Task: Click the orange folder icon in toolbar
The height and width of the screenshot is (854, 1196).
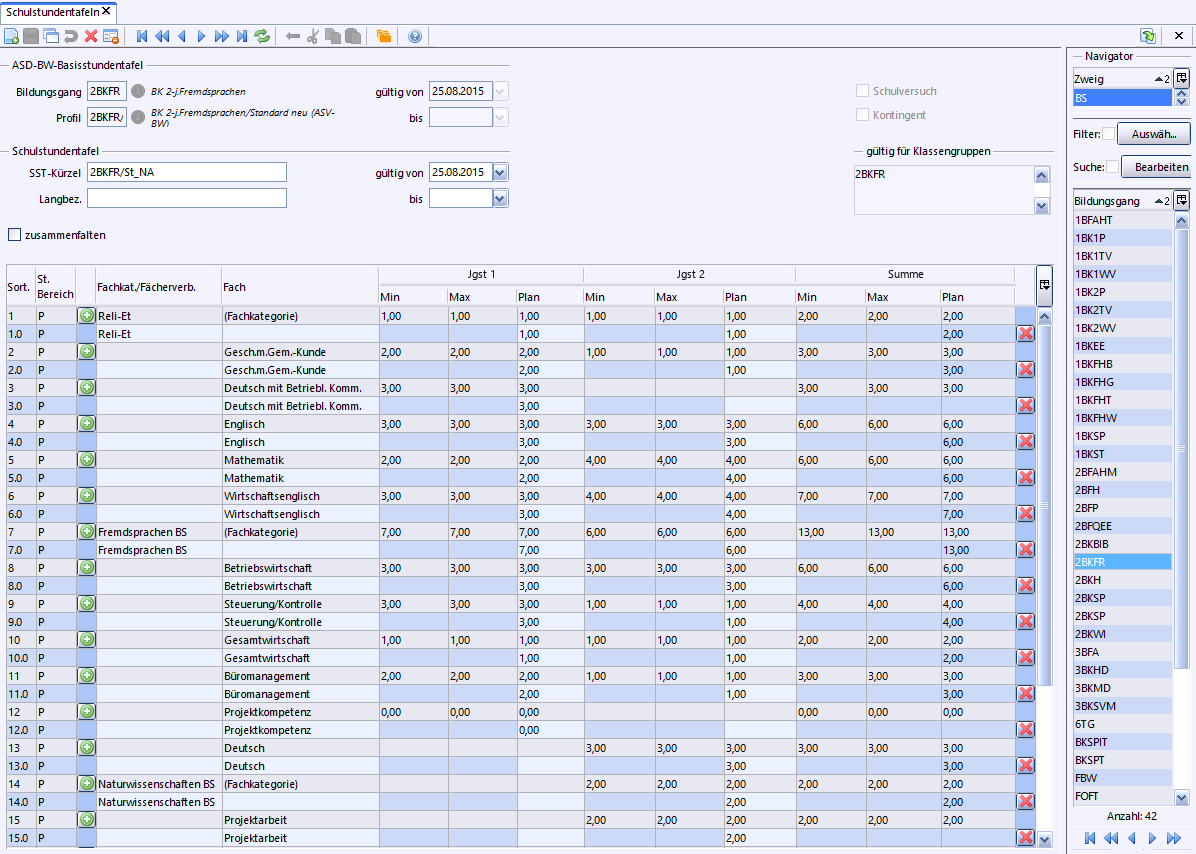Action: (x=384, y=36)
